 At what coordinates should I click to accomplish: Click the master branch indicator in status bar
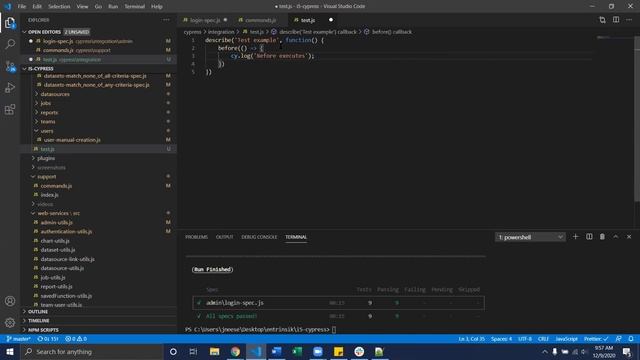pos(18,339)
